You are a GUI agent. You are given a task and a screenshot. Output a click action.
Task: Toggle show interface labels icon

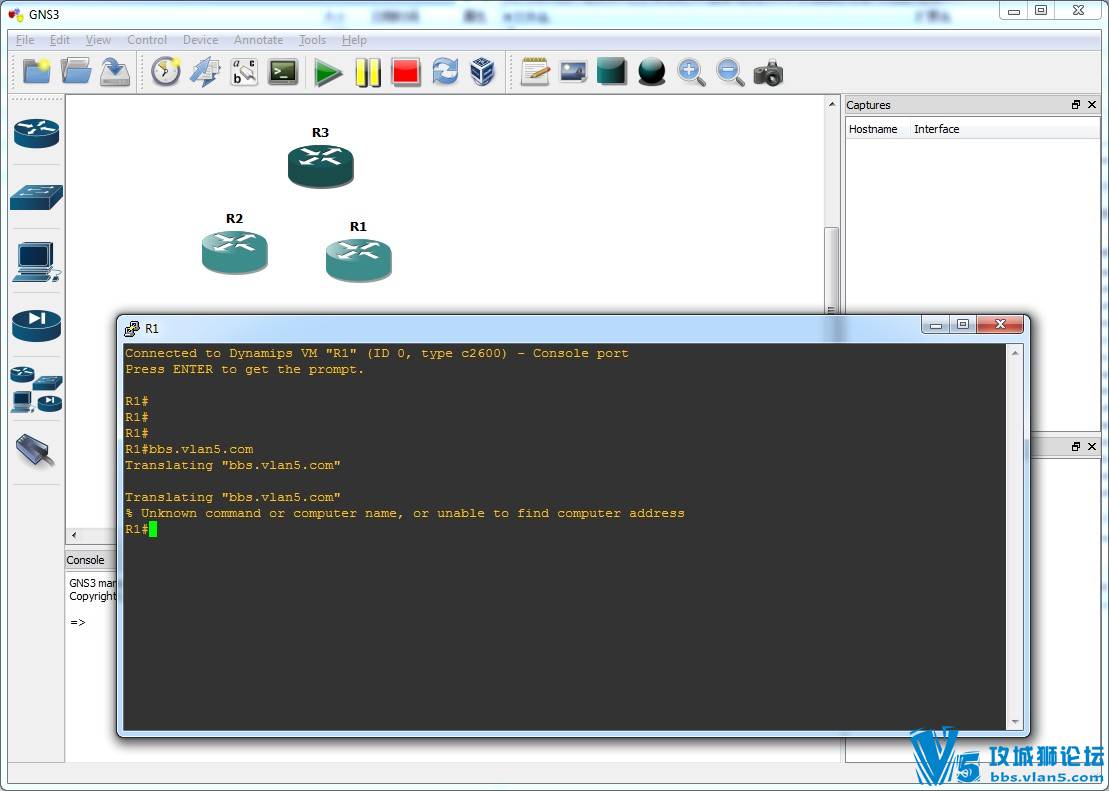pos(205,71)
